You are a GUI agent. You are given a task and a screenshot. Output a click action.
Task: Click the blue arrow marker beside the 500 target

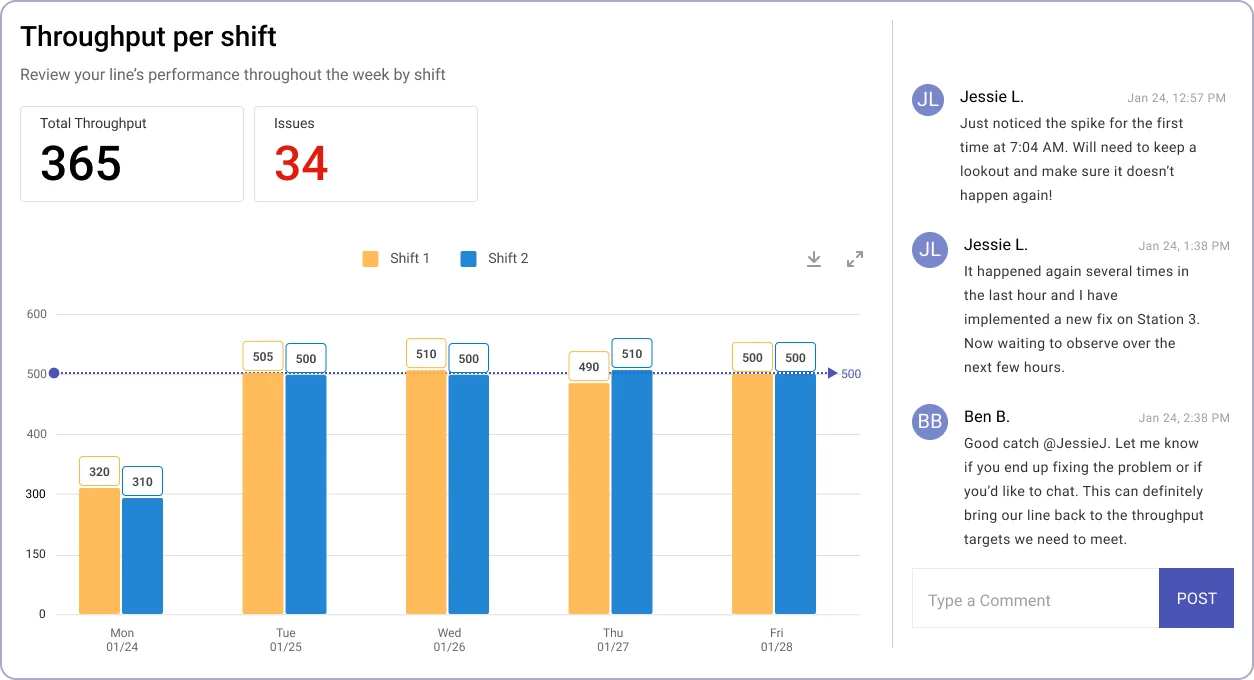tap(831, 373)
